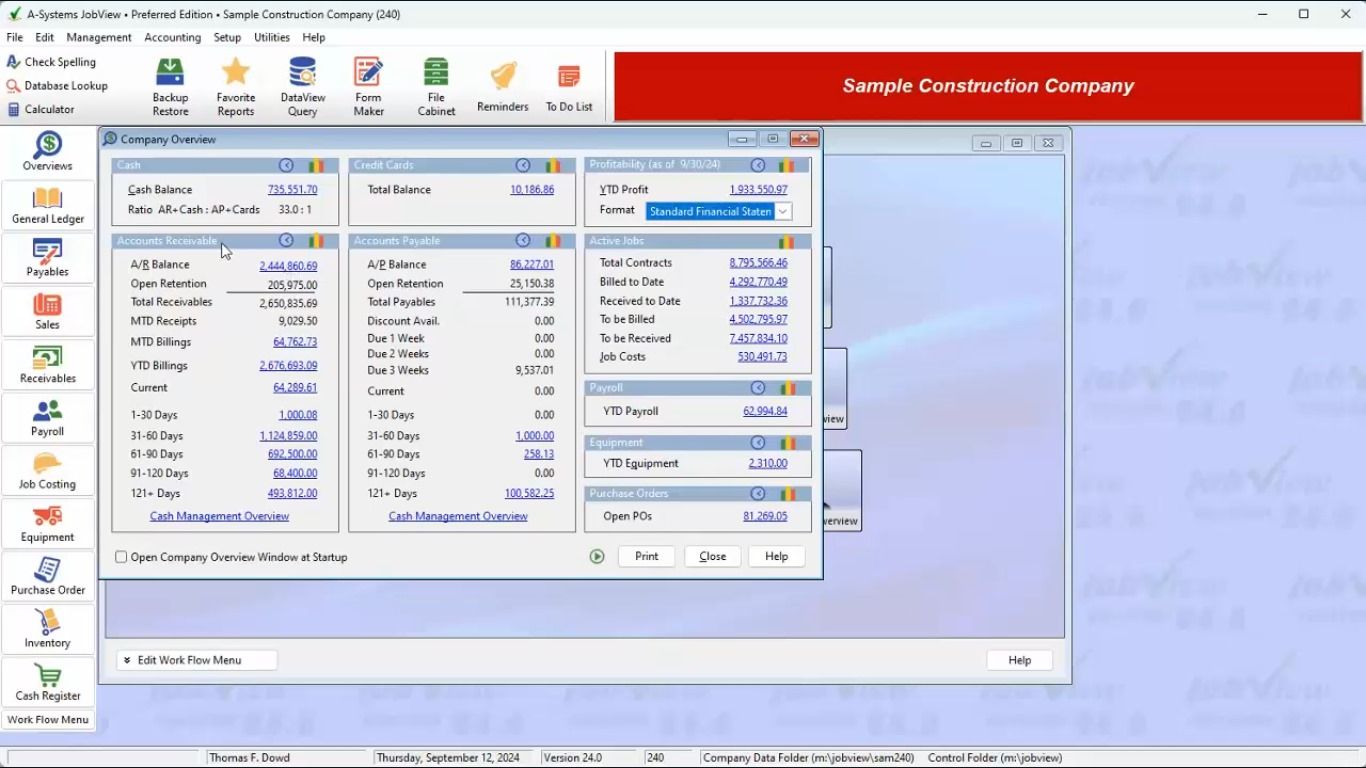Click Help in the Work Flow window
Screen dimensions: 1366x768
click(x=1019, y=660)
